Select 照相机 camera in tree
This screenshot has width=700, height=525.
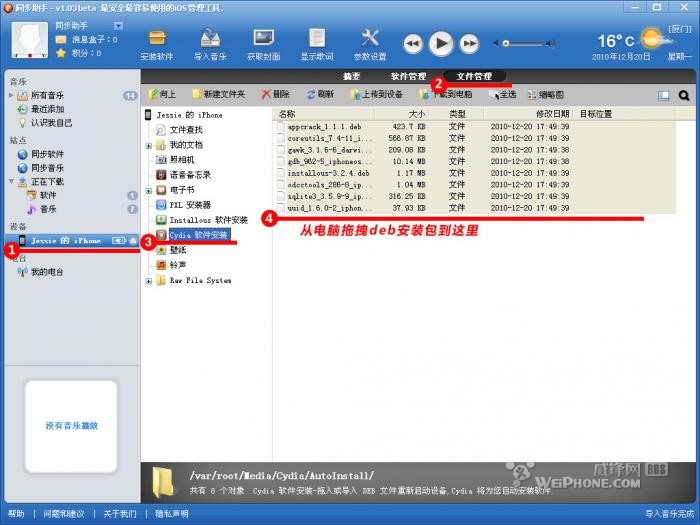click(182, 160)
